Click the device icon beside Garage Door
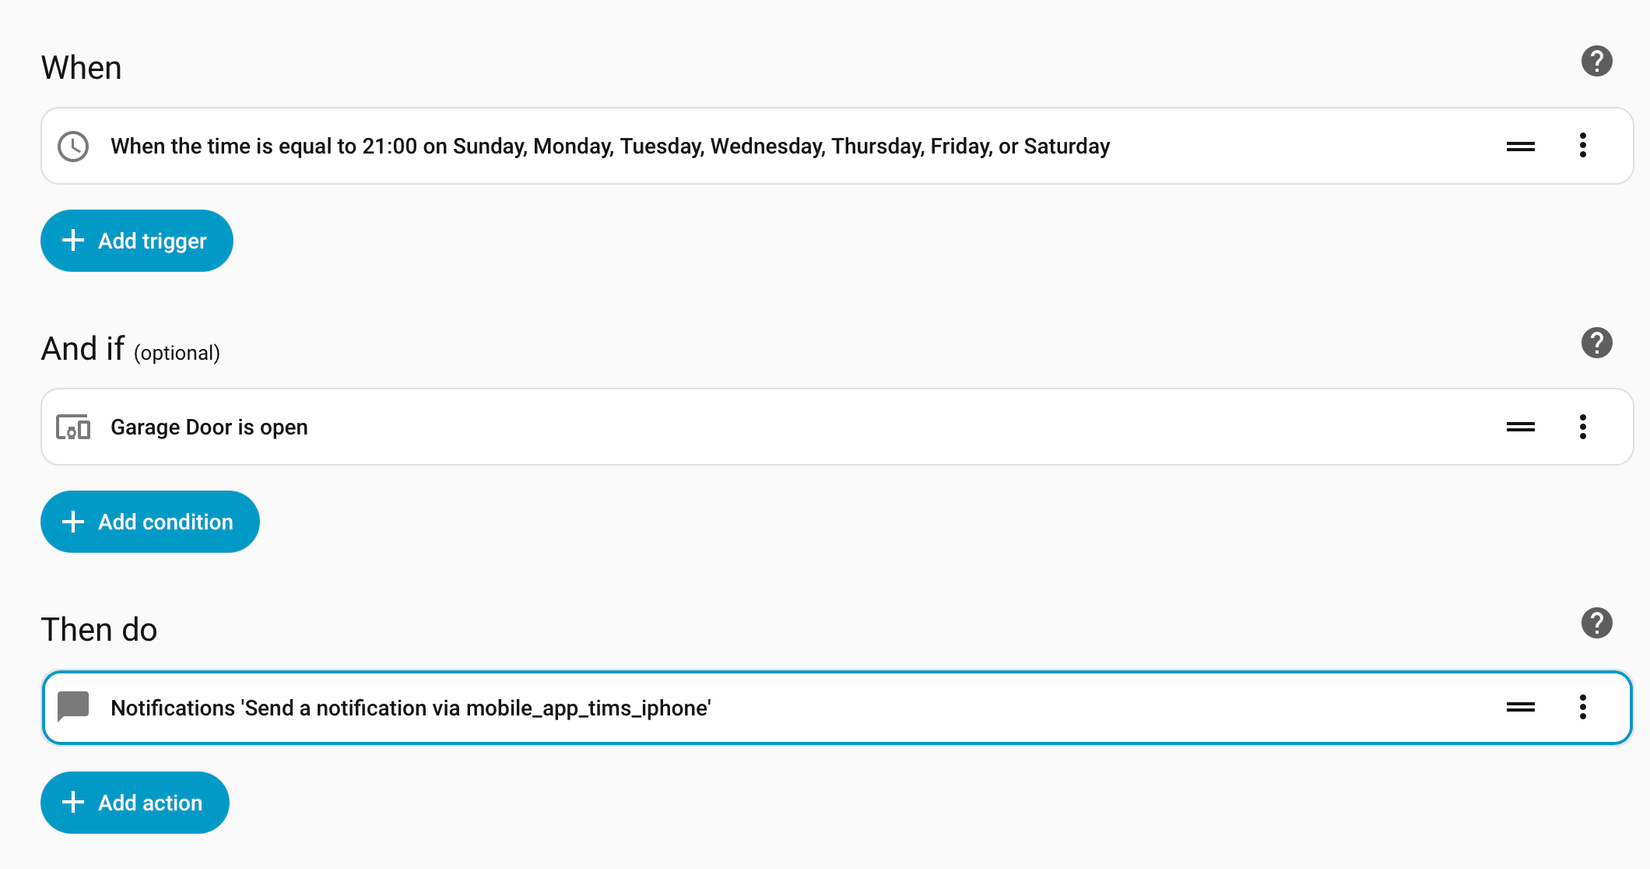 (x=73, y=427)
